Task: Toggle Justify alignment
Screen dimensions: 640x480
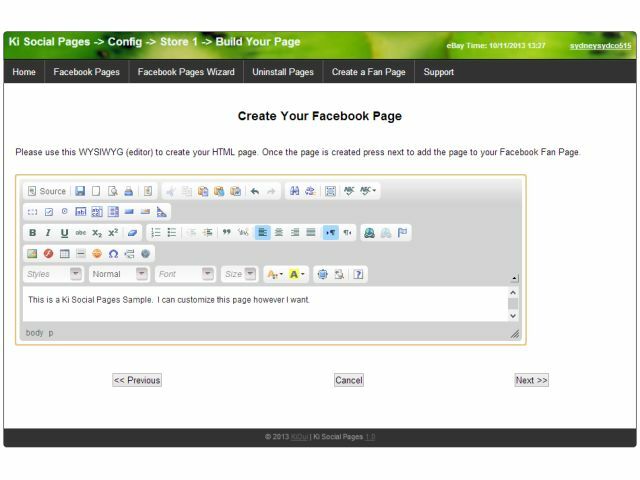Action: [311, 233]
